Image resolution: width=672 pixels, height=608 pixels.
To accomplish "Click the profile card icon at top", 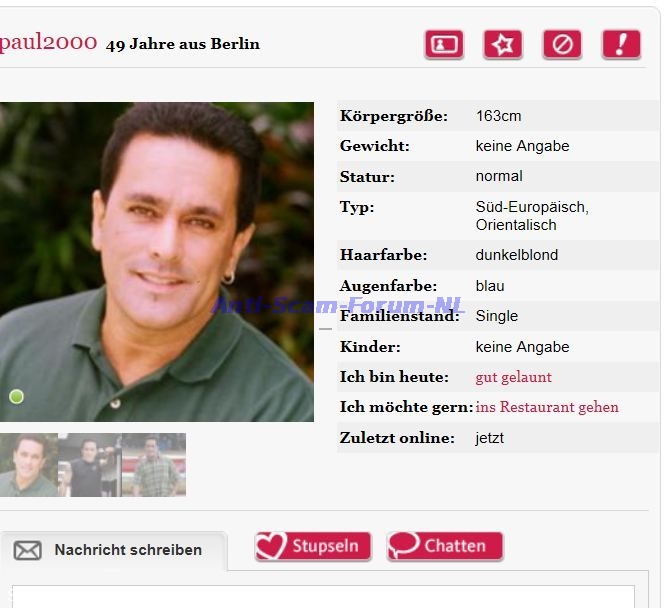I will click(443, 45).
